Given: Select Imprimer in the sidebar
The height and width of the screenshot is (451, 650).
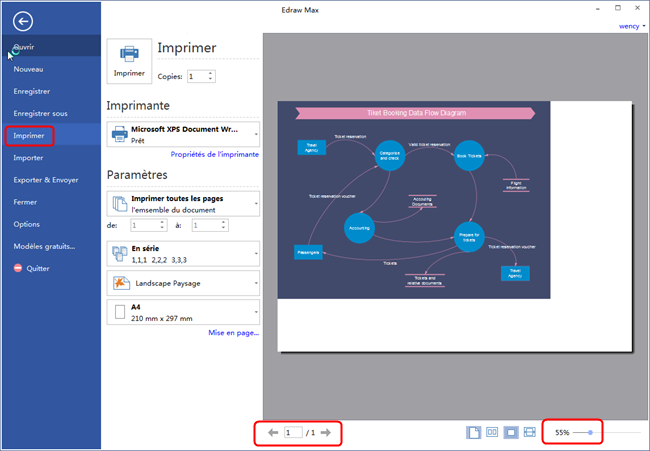Looking at the screenshot, I should click(51, 136).
